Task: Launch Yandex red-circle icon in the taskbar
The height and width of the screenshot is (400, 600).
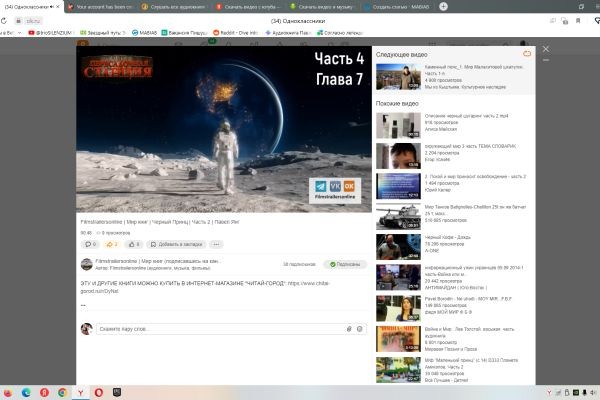Action: 44,393
